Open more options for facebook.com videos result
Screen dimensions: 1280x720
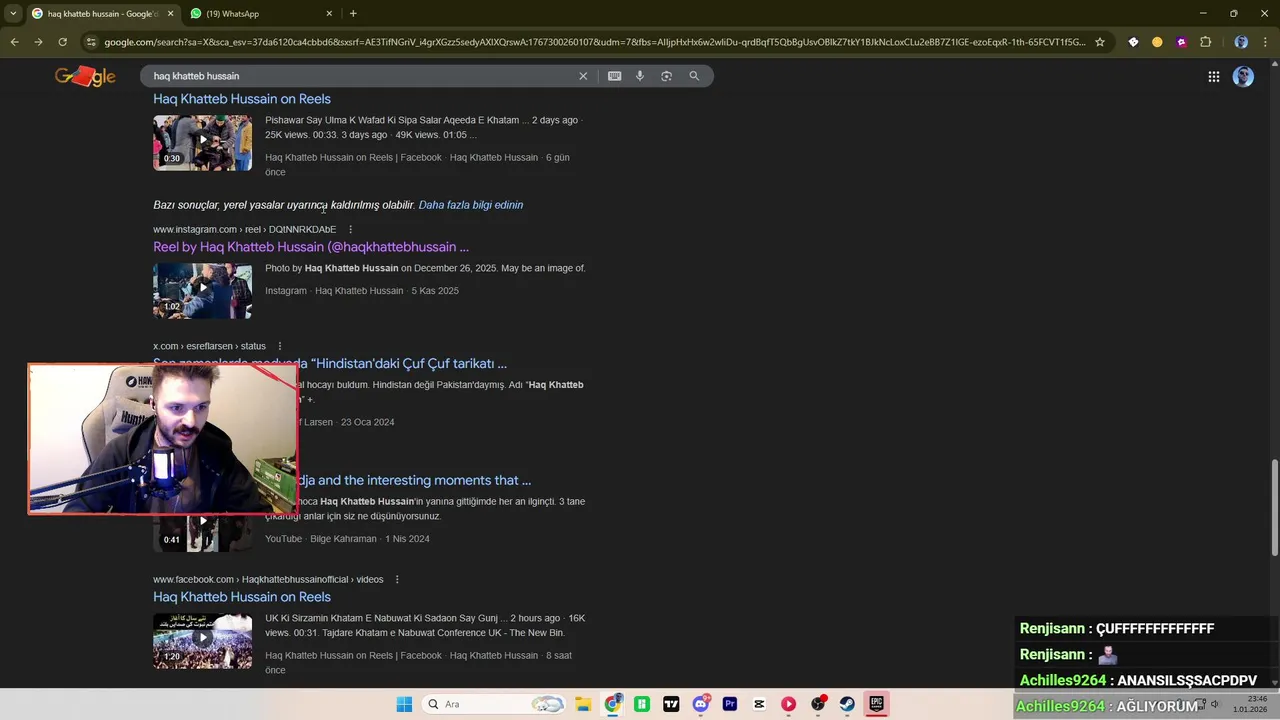tap(397, 580)
